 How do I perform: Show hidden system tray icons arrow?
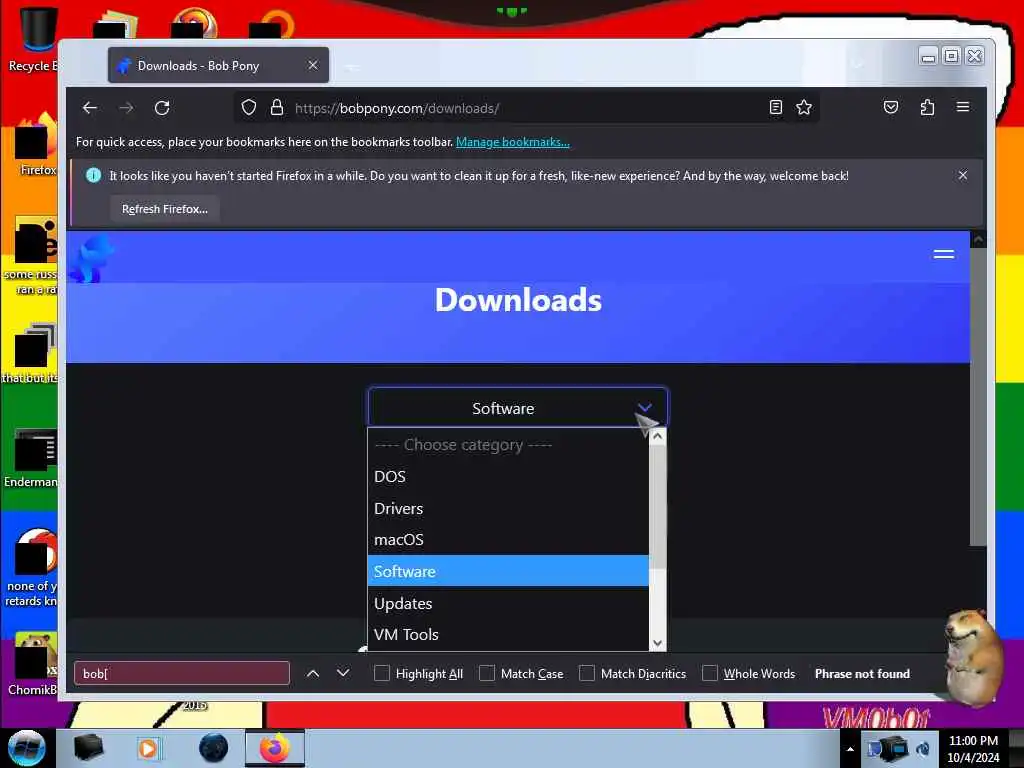[850, 749]
